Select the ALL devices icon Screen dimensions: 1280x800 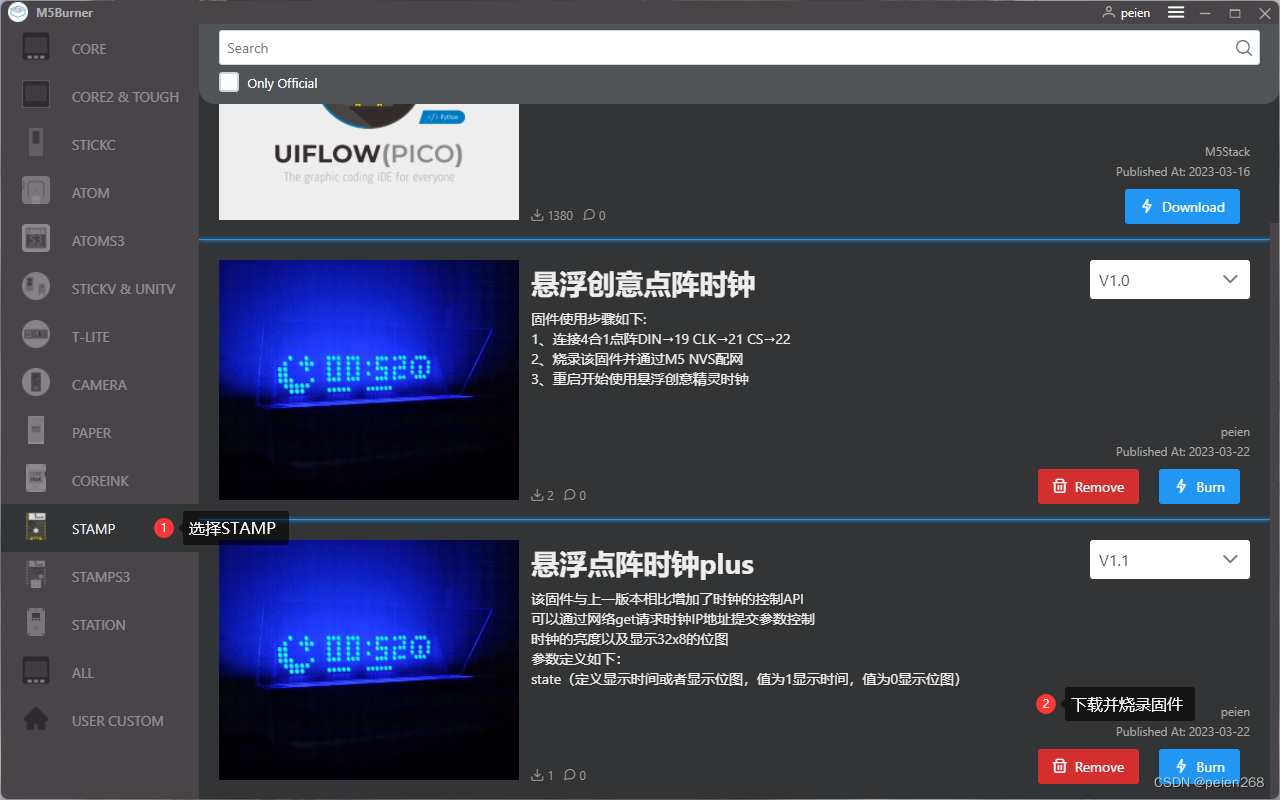[x=37, y=672]
